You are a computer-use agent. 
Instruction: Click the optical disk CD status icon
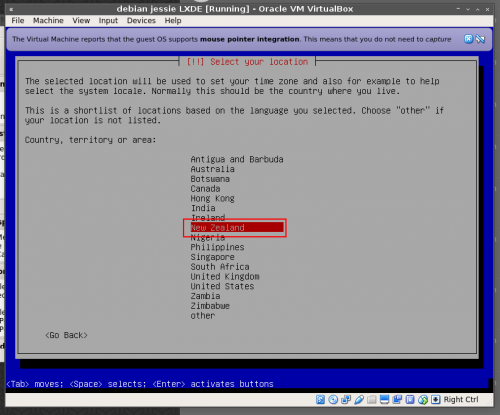coord(333,399)
